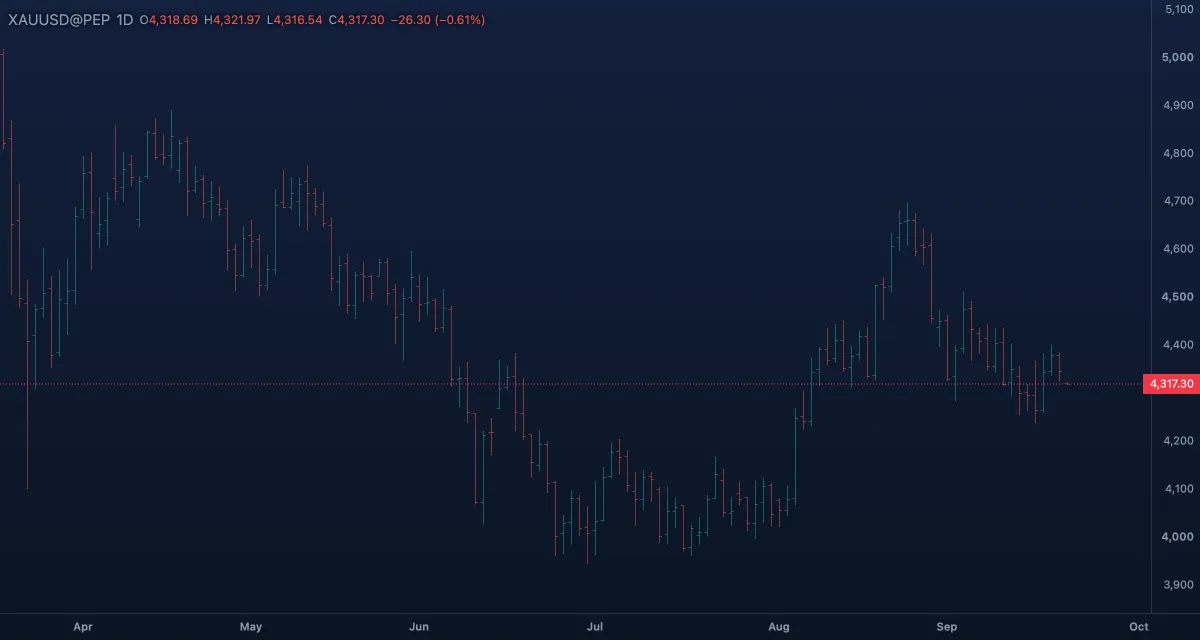This screenshot has height=640, width=1200.
Task: Select Sep on the time axis
Action: click(947, 627)
